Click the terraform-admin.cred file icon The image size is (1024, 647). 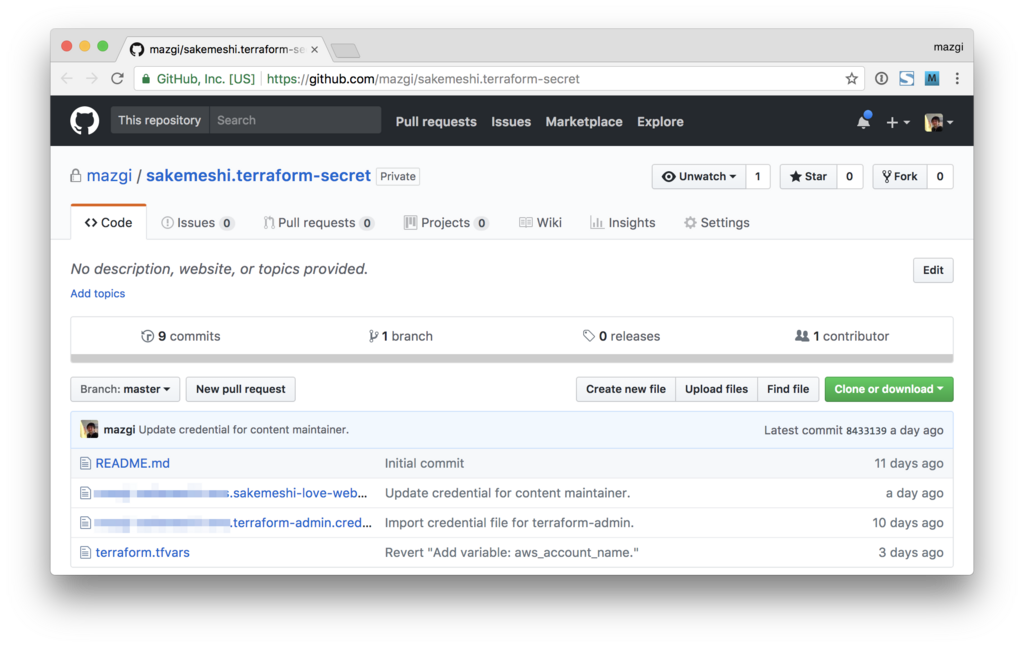click(85, 523)
